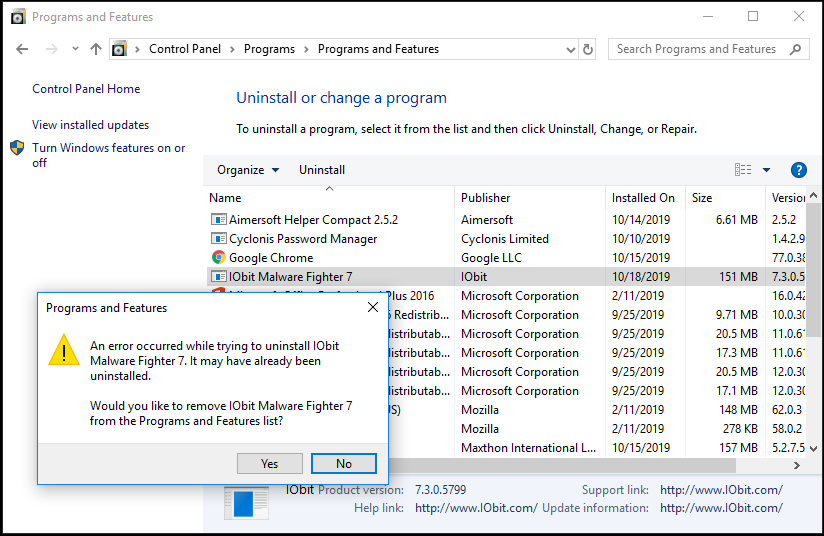Open the More view options arrow
This screenshot has height=536, width=824.
point(766,170)
